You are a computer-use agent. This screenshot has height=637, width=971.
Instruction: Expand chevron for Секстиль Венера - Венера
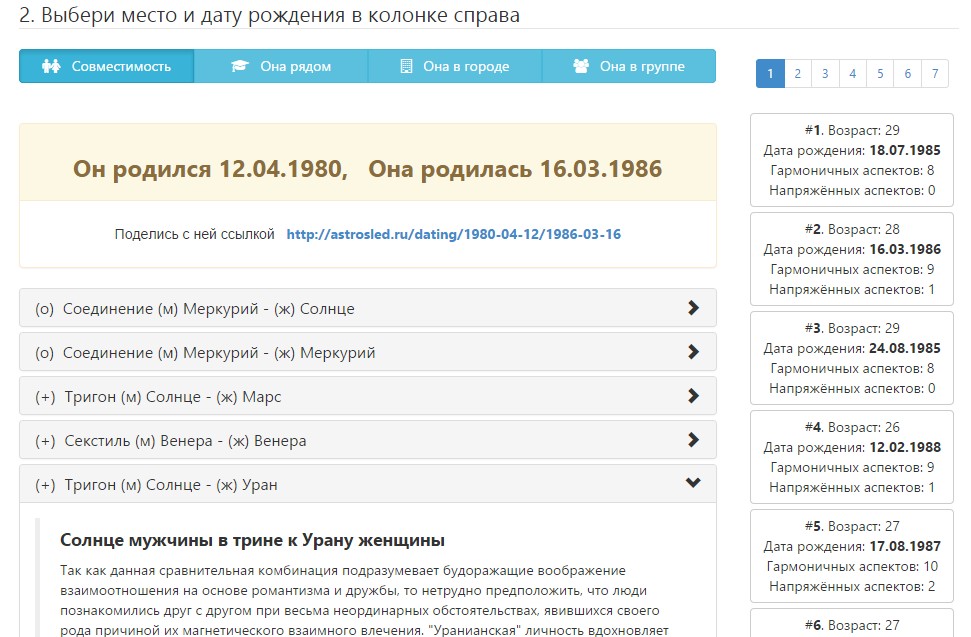pyautogui.click(x=694, y=440)
